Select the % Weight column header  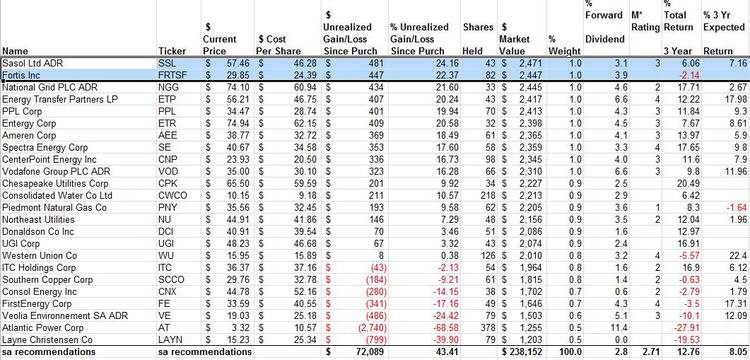point(565,45)
